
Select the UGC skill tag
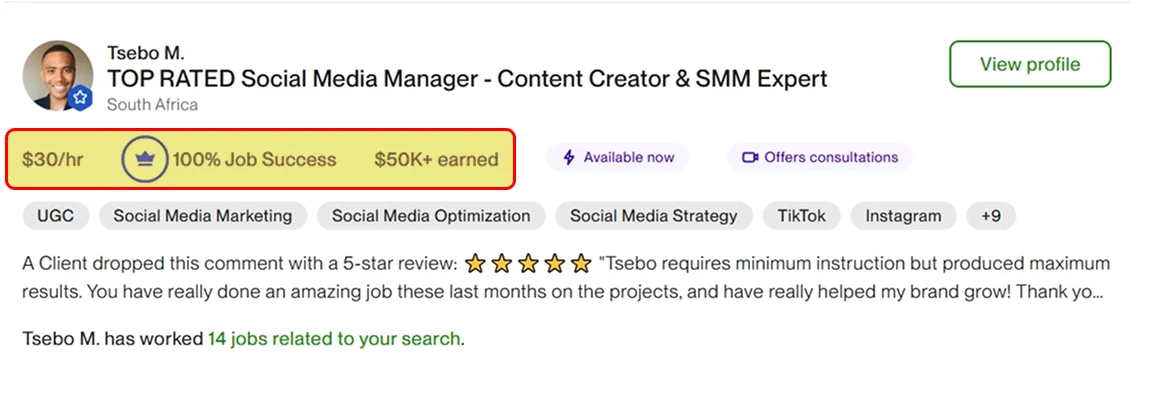[55, 216]
